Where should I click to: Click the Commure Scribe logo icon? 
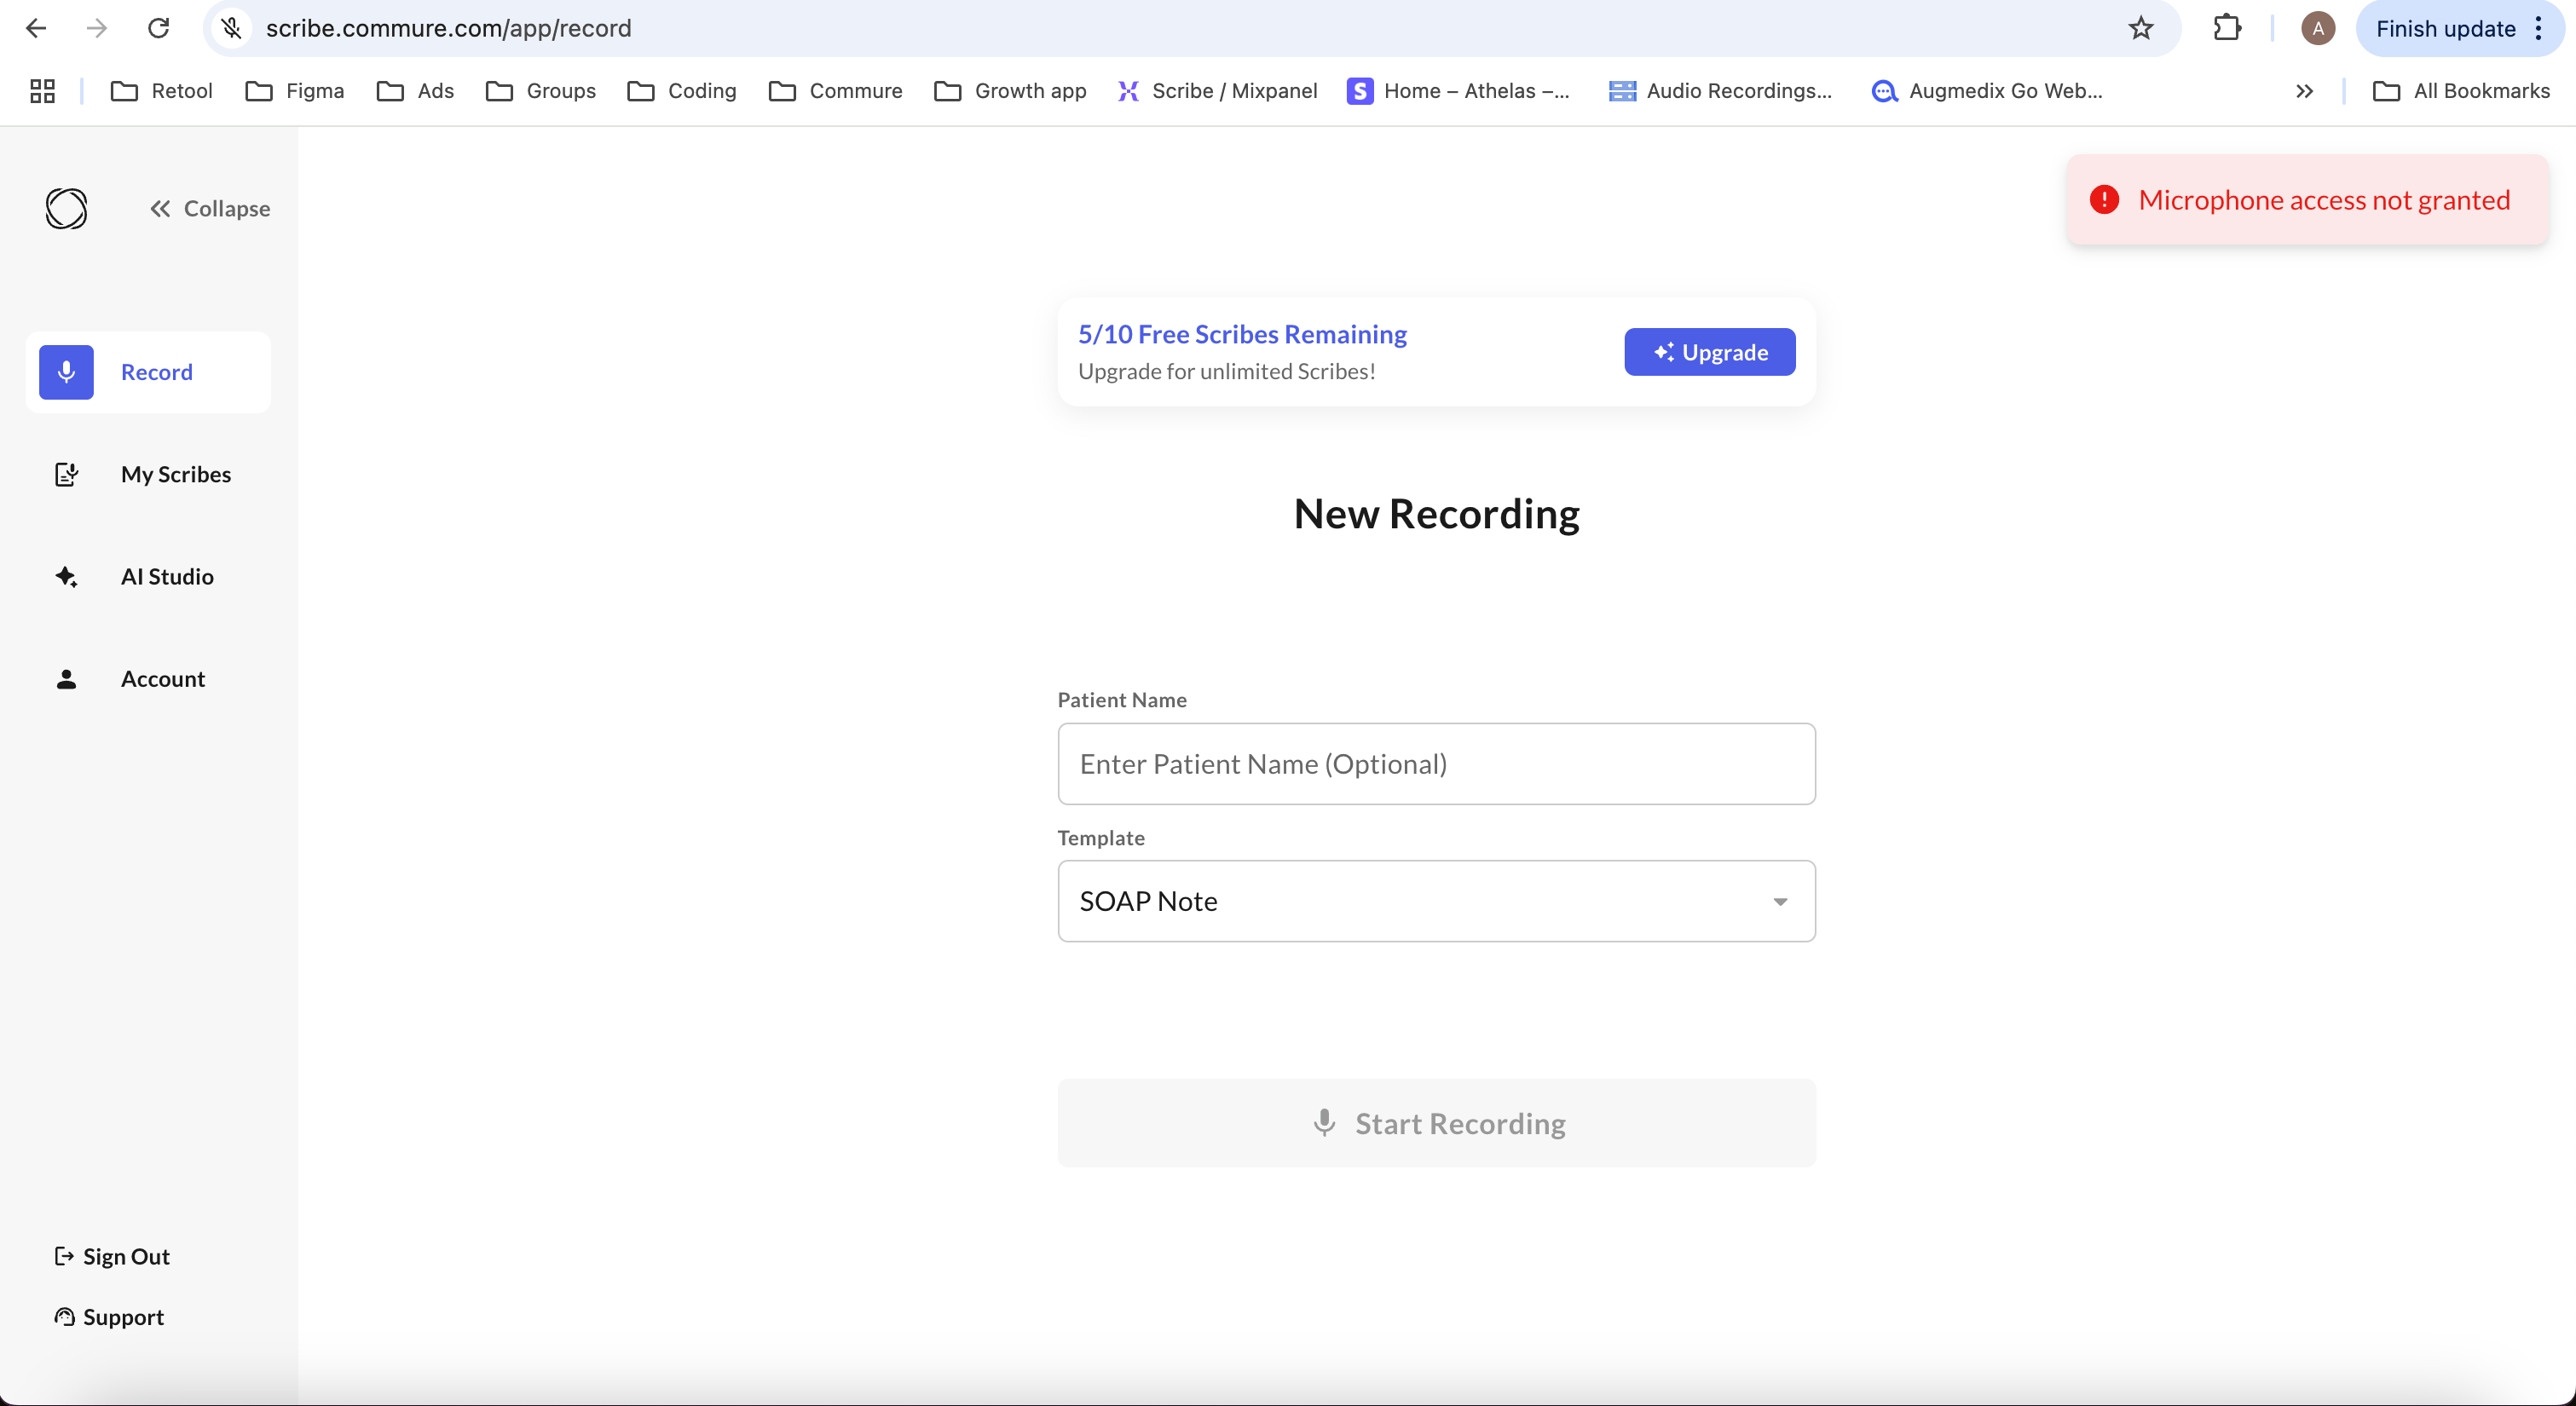click(66, 208)
